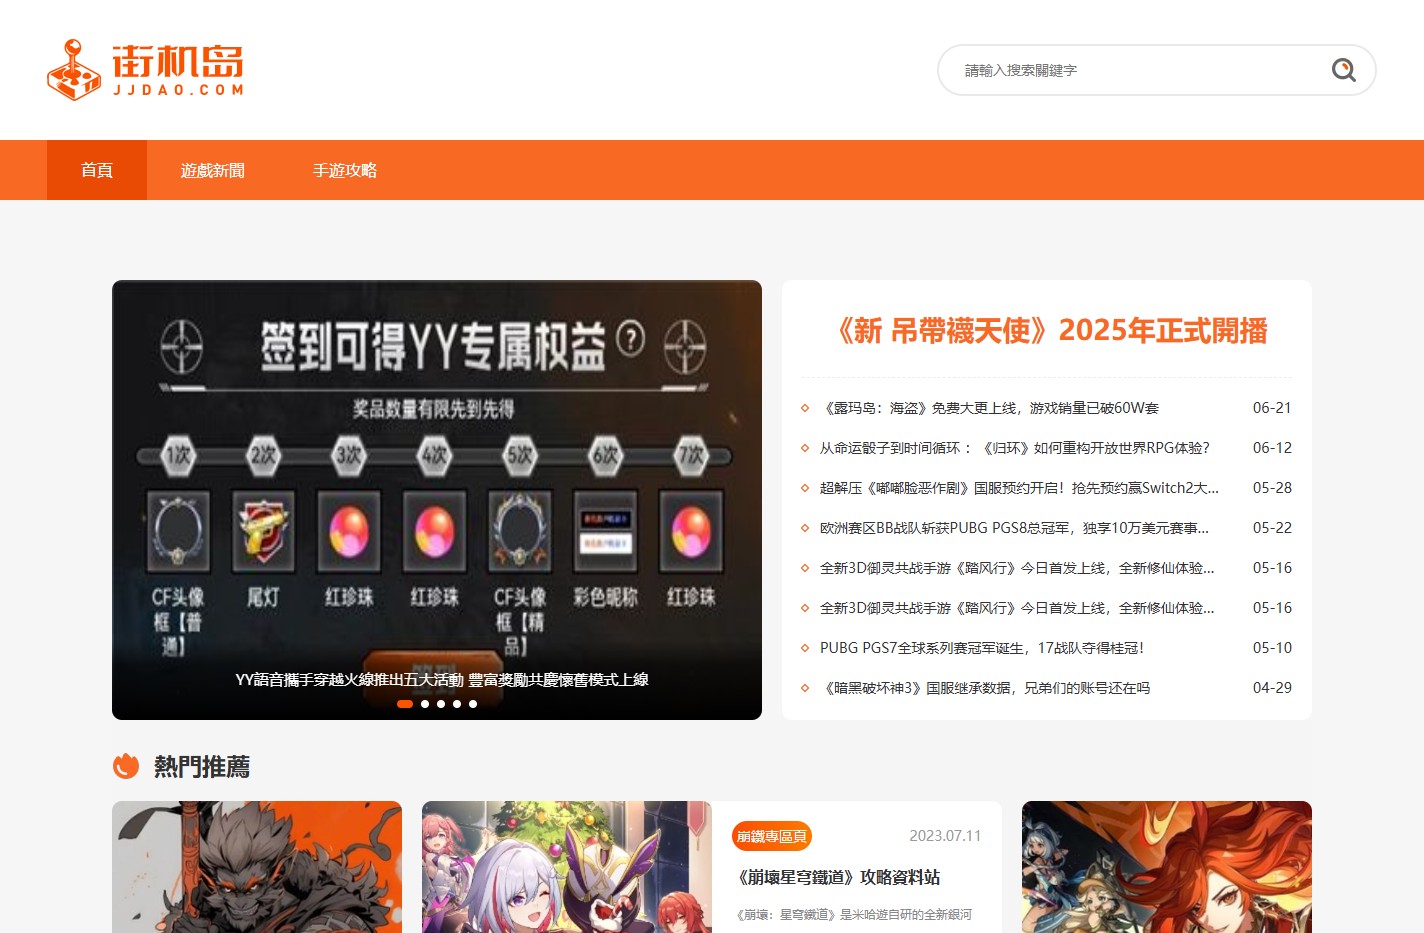
Task: Open news 《露玛岛：海盗》免费大更上线
Action: click(x=989, y=408)
